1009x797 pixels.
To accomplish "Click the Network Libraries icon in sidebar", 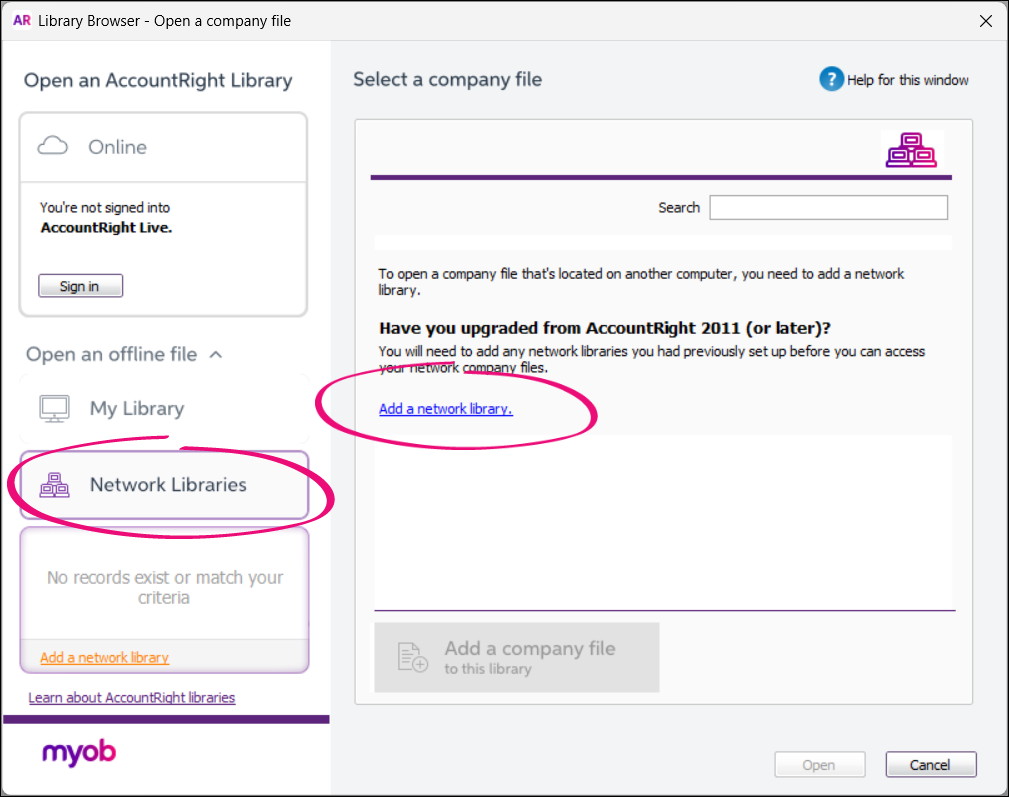I will pos(55,484).
